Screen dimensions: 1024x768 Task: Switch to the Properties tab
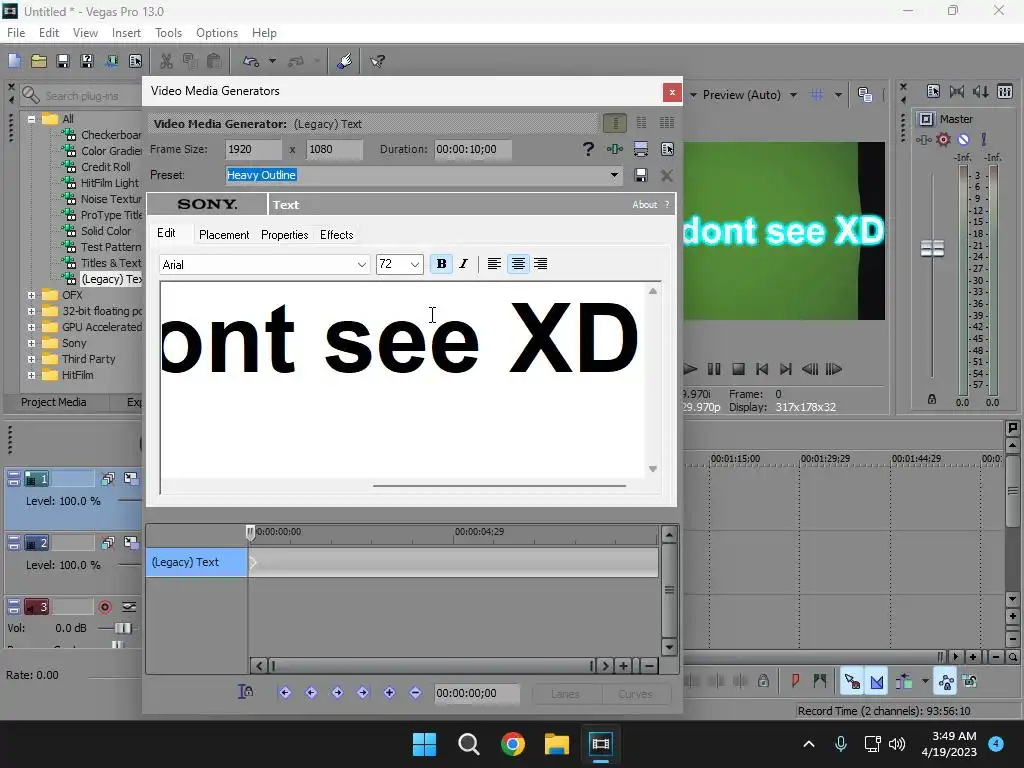point(285,234)
